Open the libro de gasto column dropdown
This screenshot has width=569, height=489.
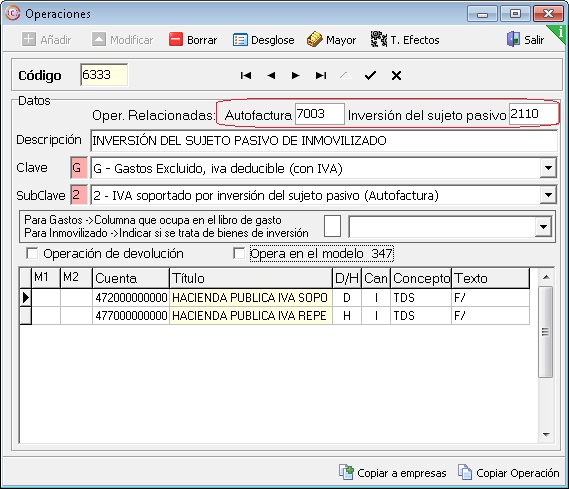tap(543, 227)
